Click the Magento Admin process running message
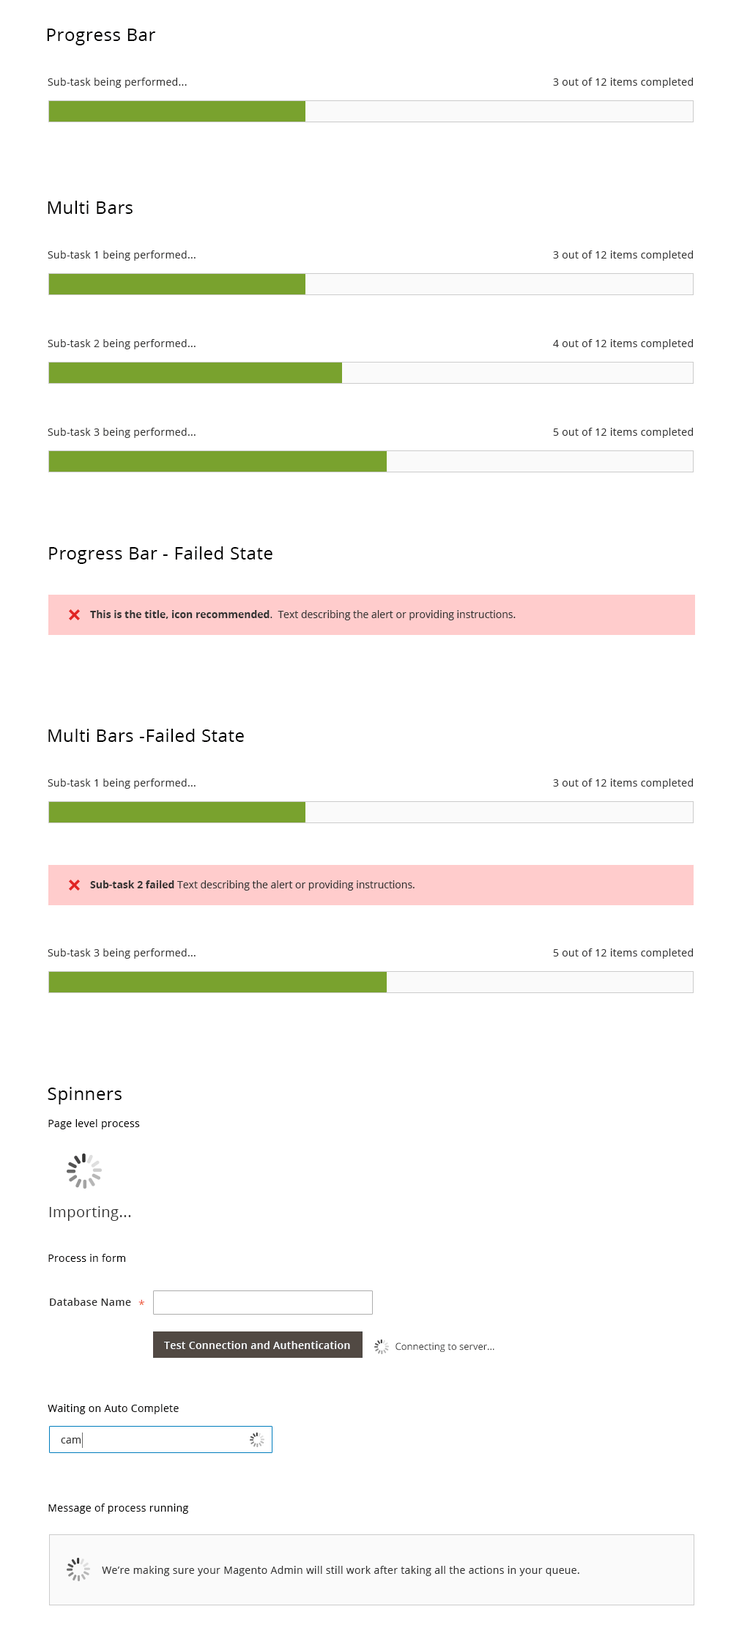This screenshot has height=1631, width=750. (340, 1570)
